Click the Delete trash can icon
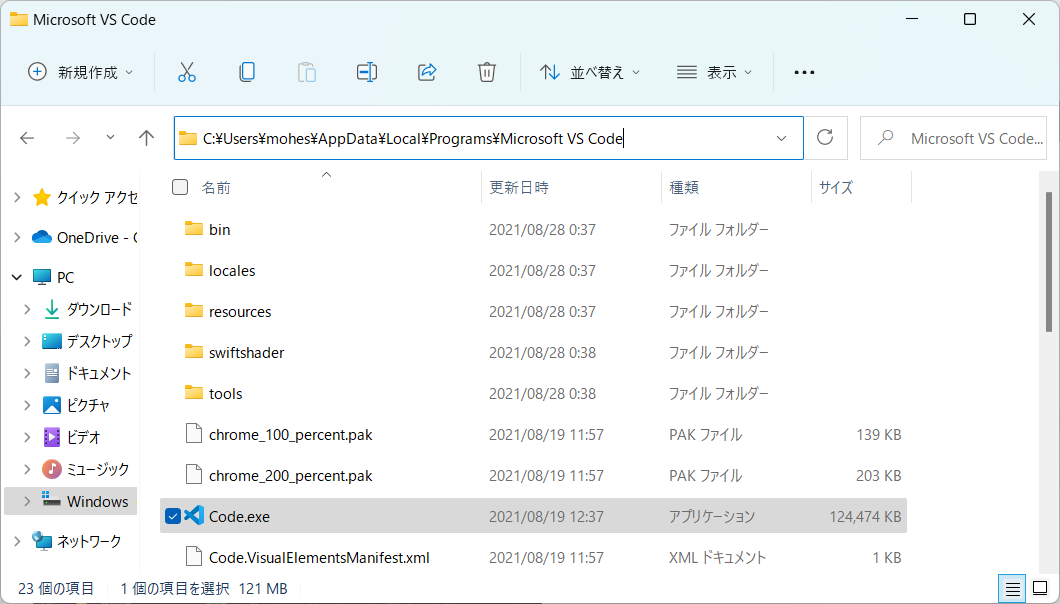The height and width of the screenshot is (604, 1060). (487, 72)
